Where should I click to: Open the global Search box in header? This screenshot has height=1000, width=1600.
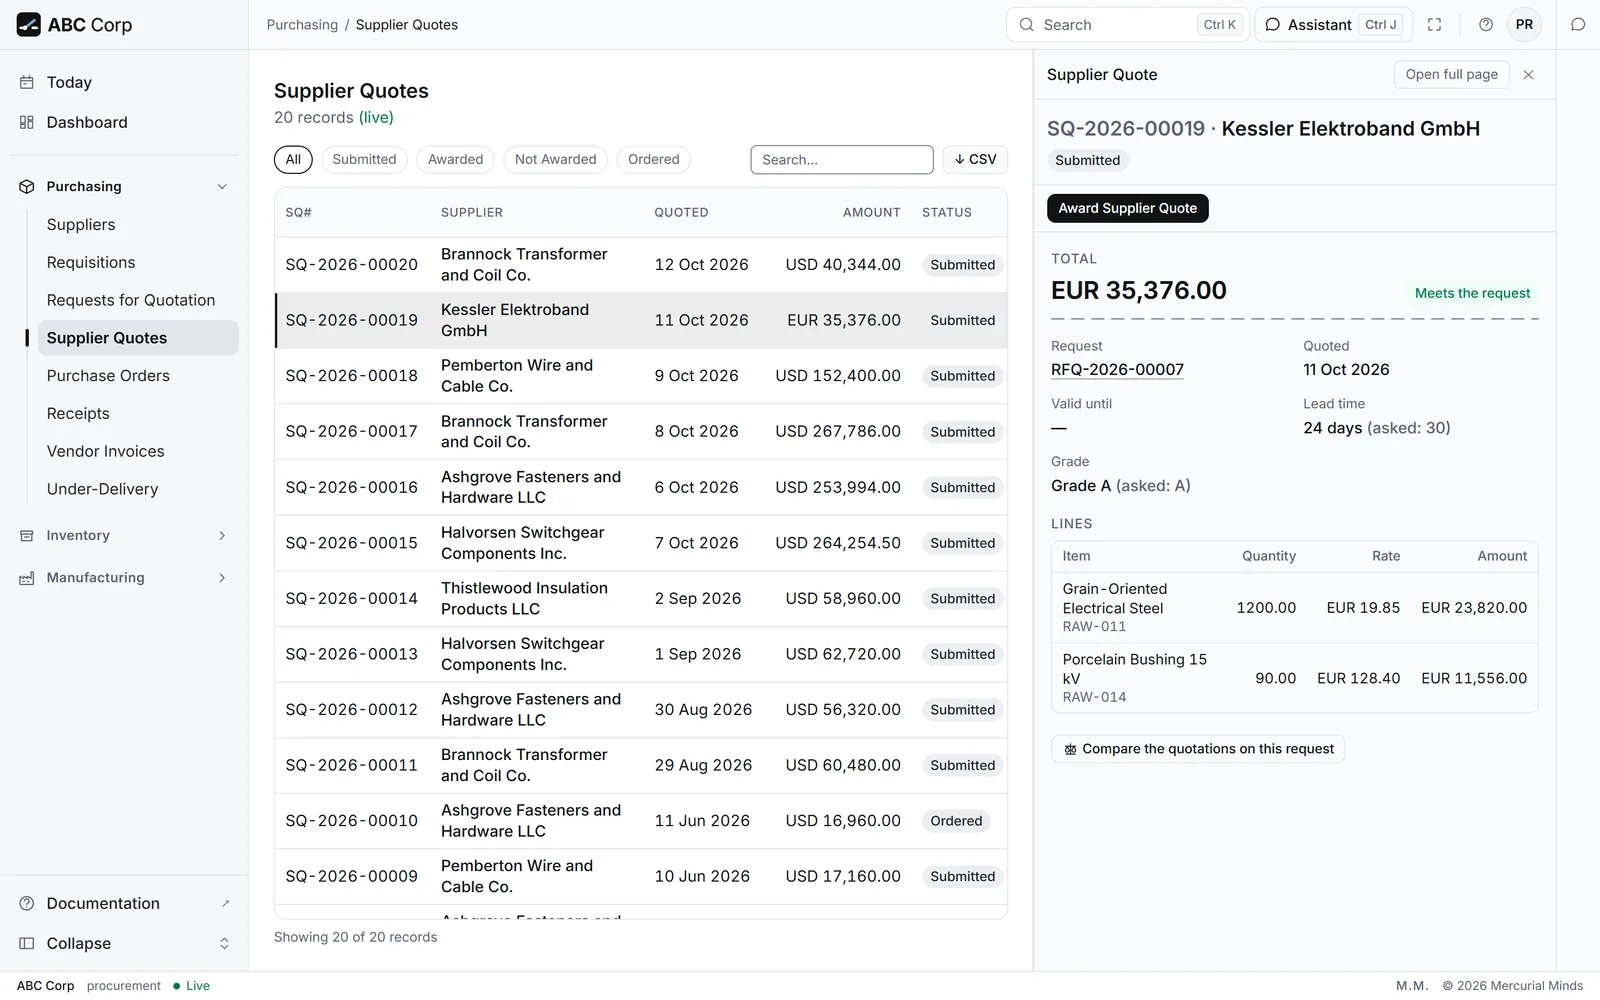click(1127, 25)
